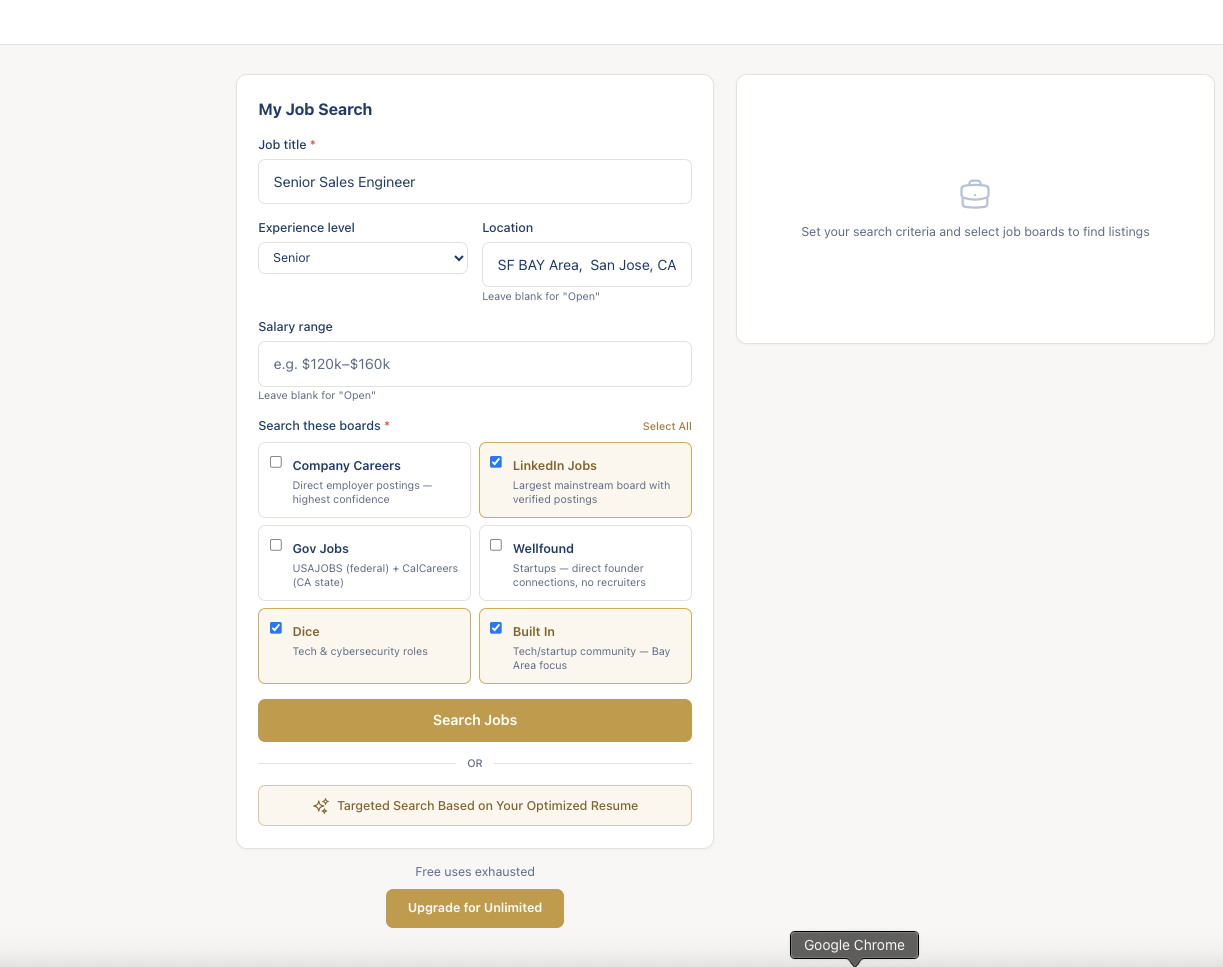Click the Google Chrome taskbar label
Viewport: 1223px width, 967px height.
(854, 944)
